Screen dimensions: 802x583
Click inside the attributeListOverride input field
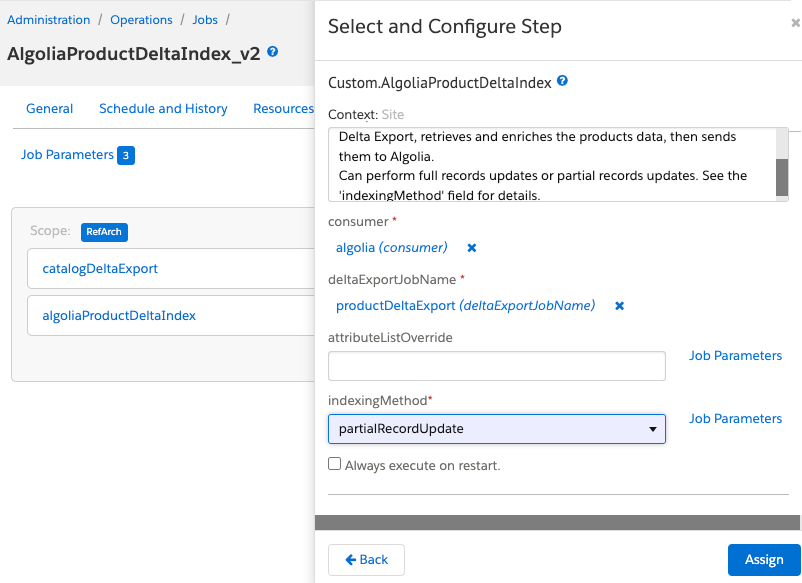click(495, 366)
